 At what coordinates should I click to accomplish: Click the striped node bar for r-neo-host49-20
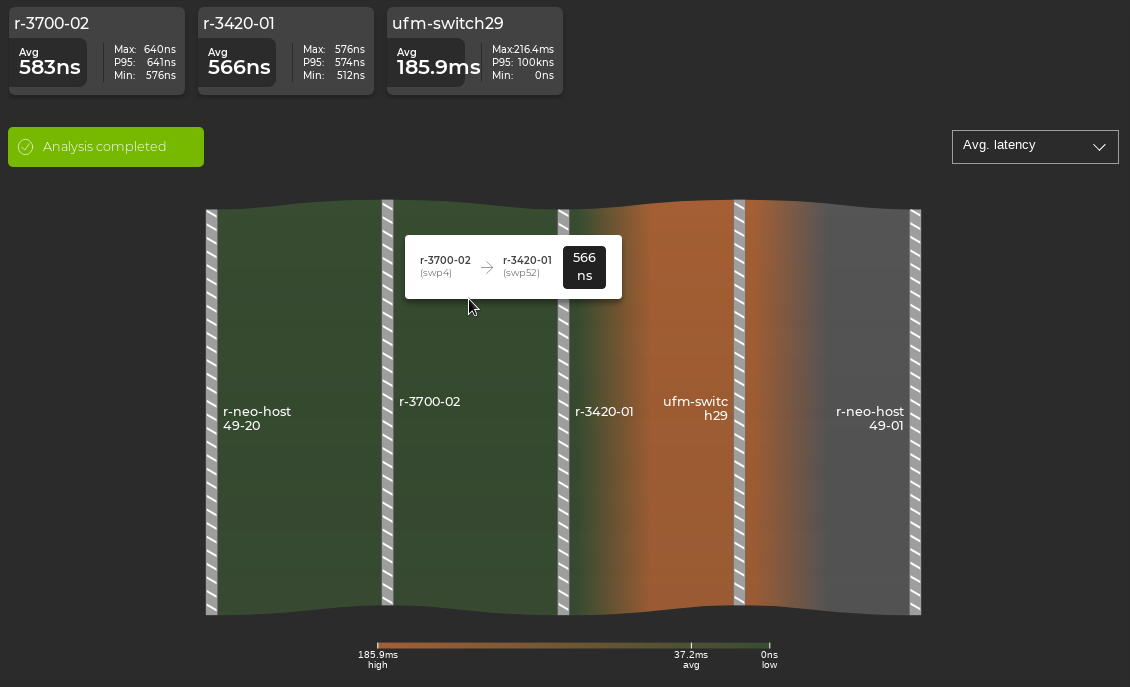click(x=212, y=411)
